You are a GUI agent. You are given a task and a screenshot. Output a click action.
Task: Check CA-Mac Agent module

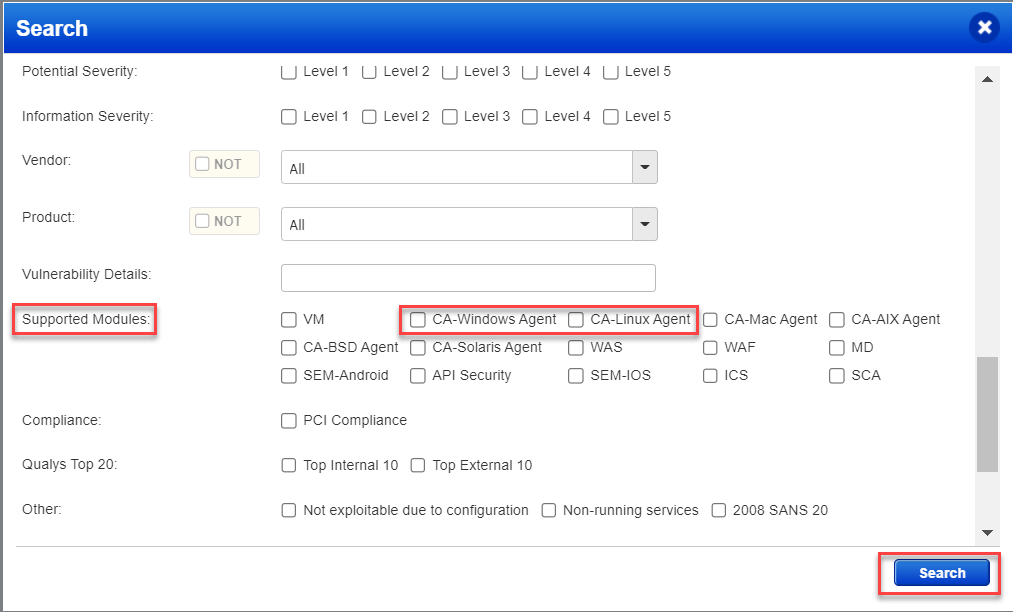(x=710, y=319)
